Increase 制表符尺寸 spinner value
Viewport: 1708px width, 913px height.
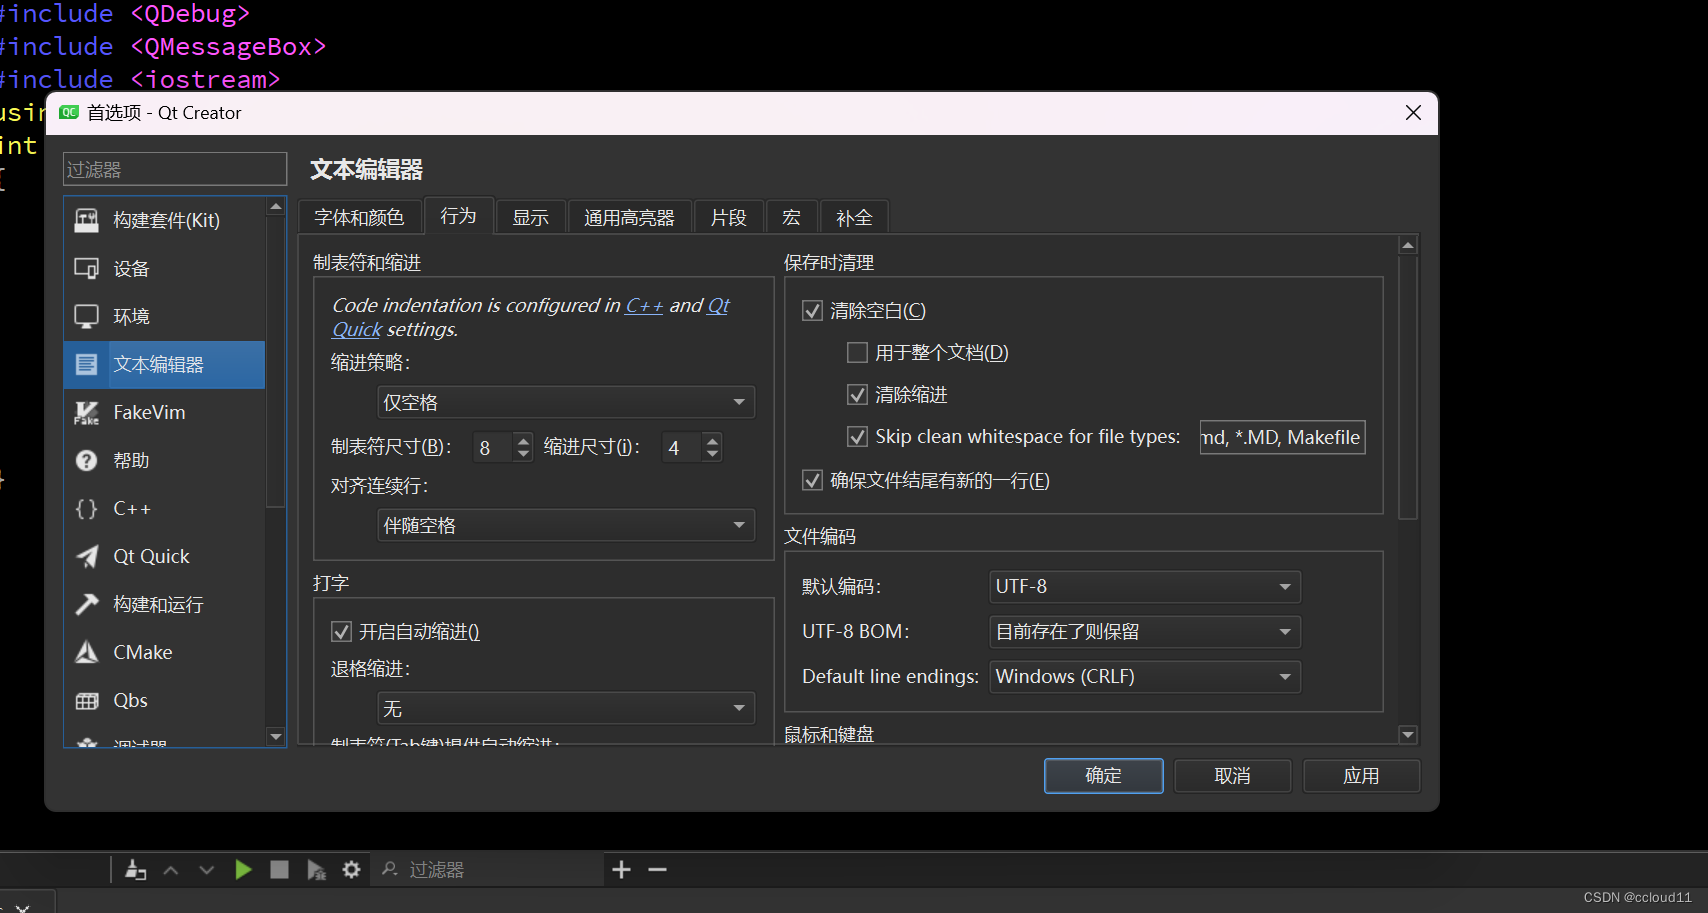[x=523, y=439]
